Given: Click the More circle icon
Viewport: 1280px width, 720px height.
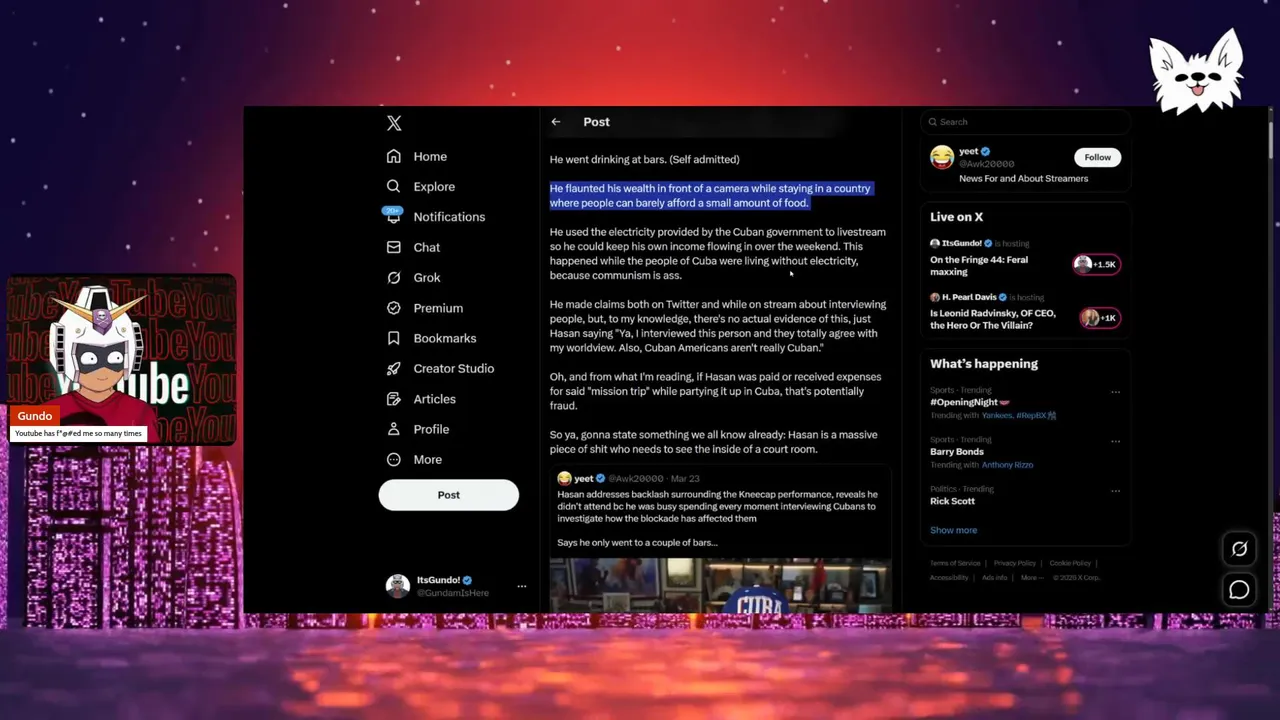Looking at the screenshot, I should (394, 459).
